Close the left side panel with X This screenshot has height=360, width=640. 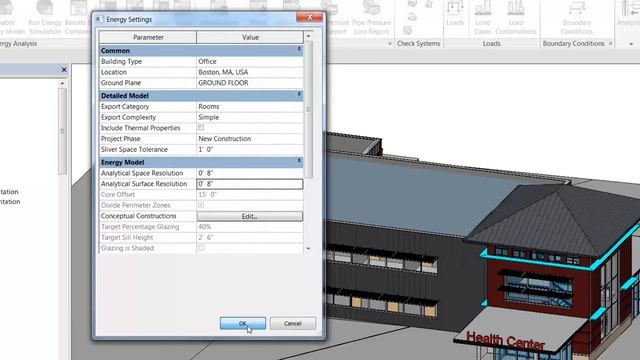tap(64, 70)
